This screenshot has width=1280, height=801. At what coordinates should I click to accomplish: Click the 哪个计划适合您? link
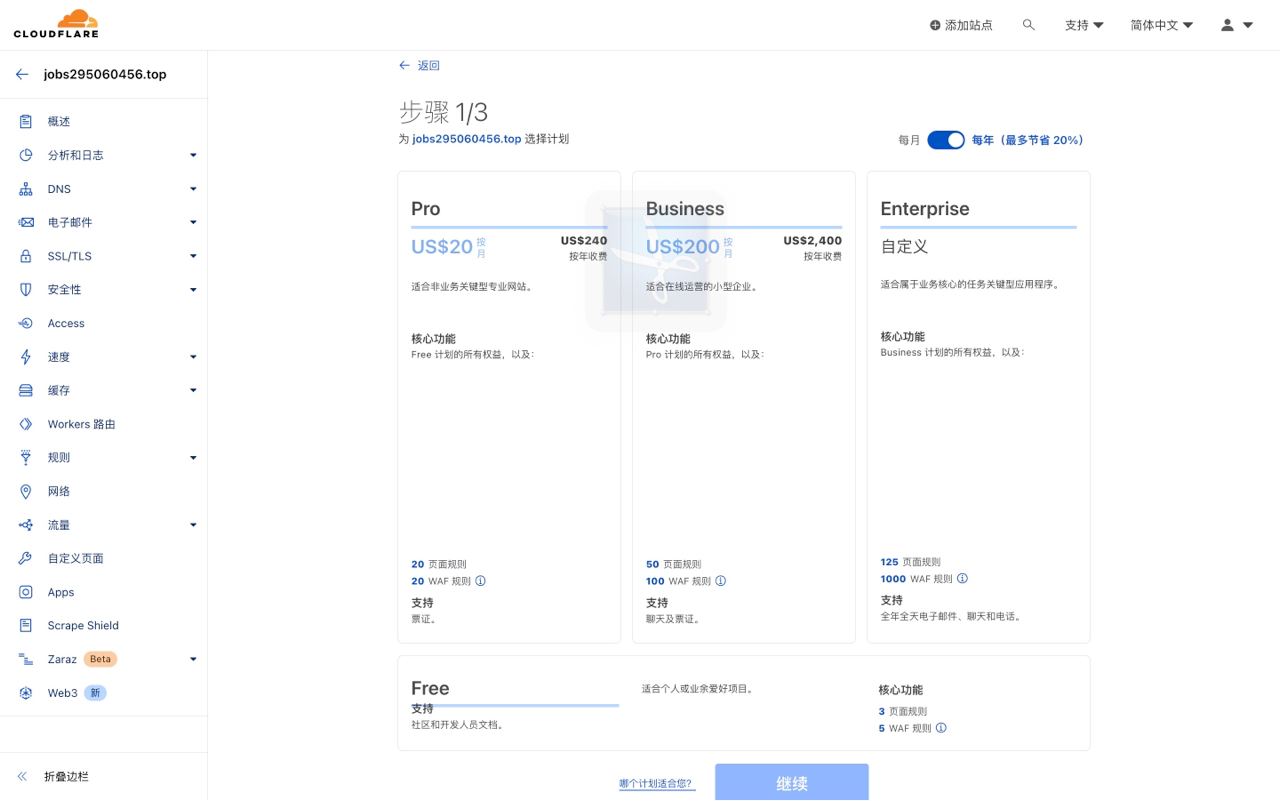(x=656, y=783)
